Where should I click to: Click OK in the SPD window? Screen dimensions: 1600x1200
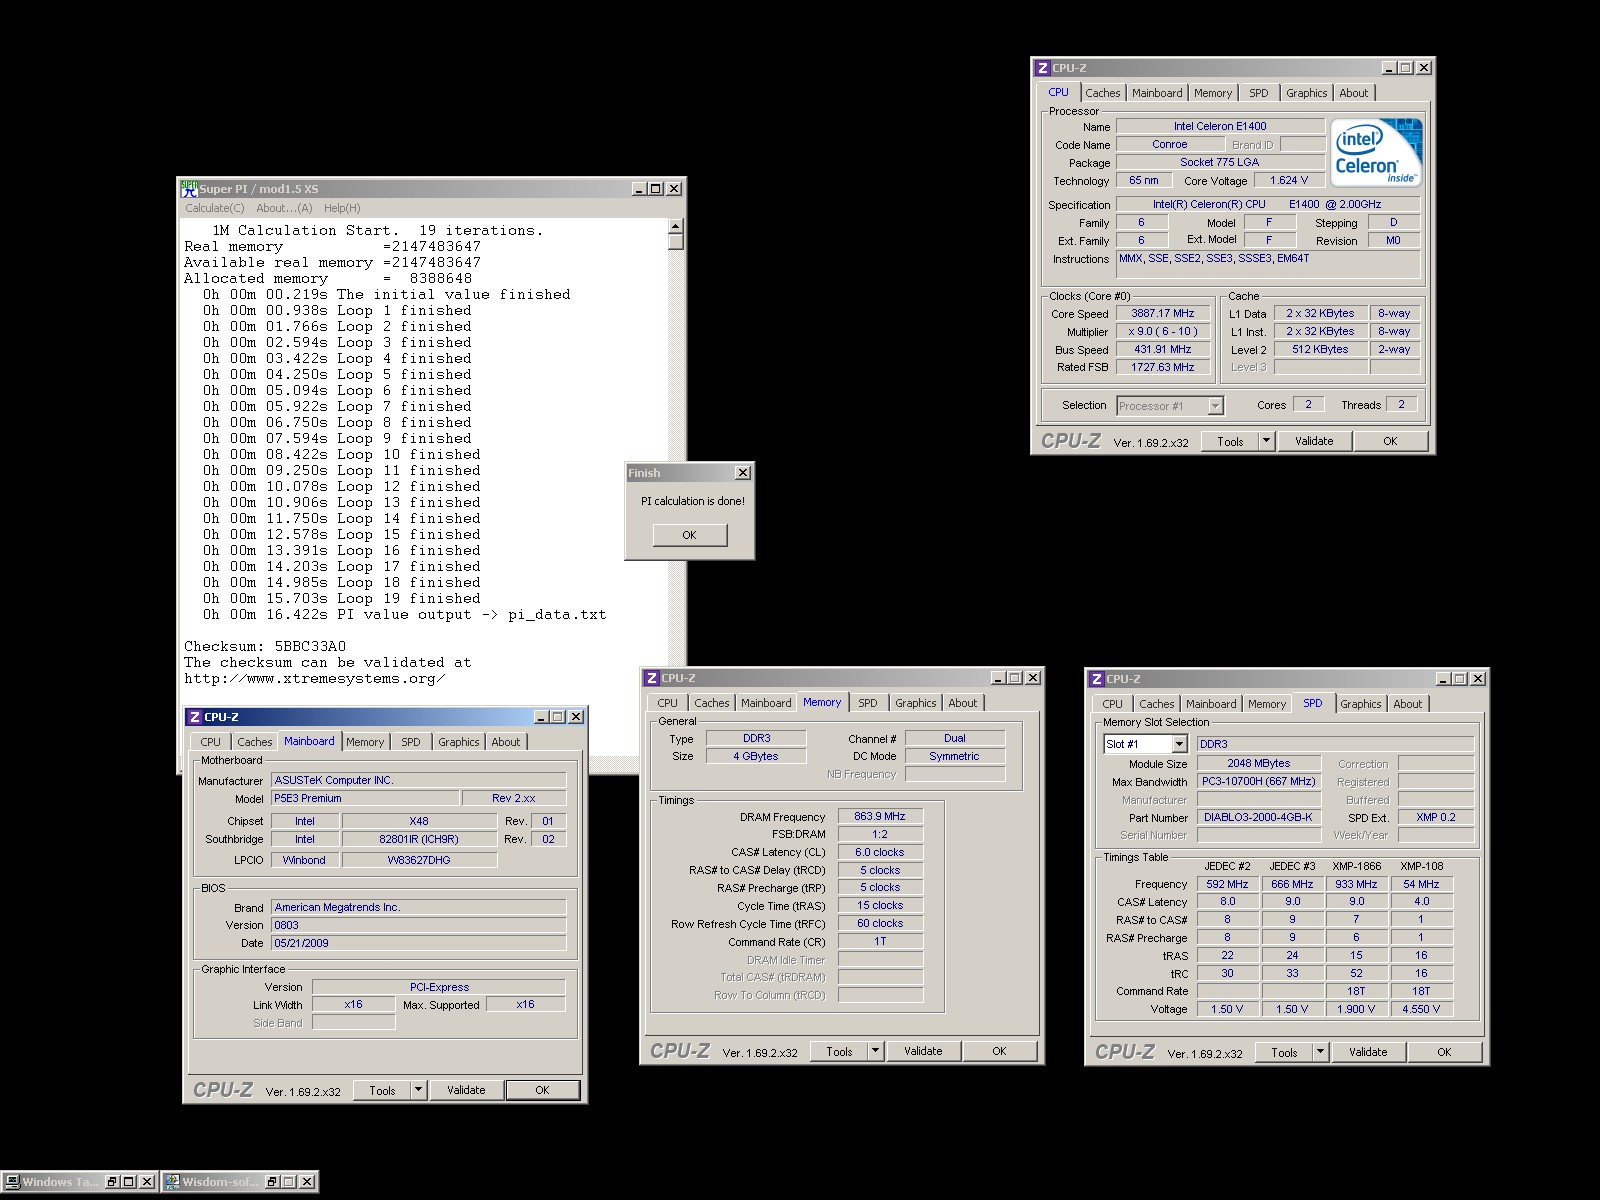click(x=1444, y=1052)
